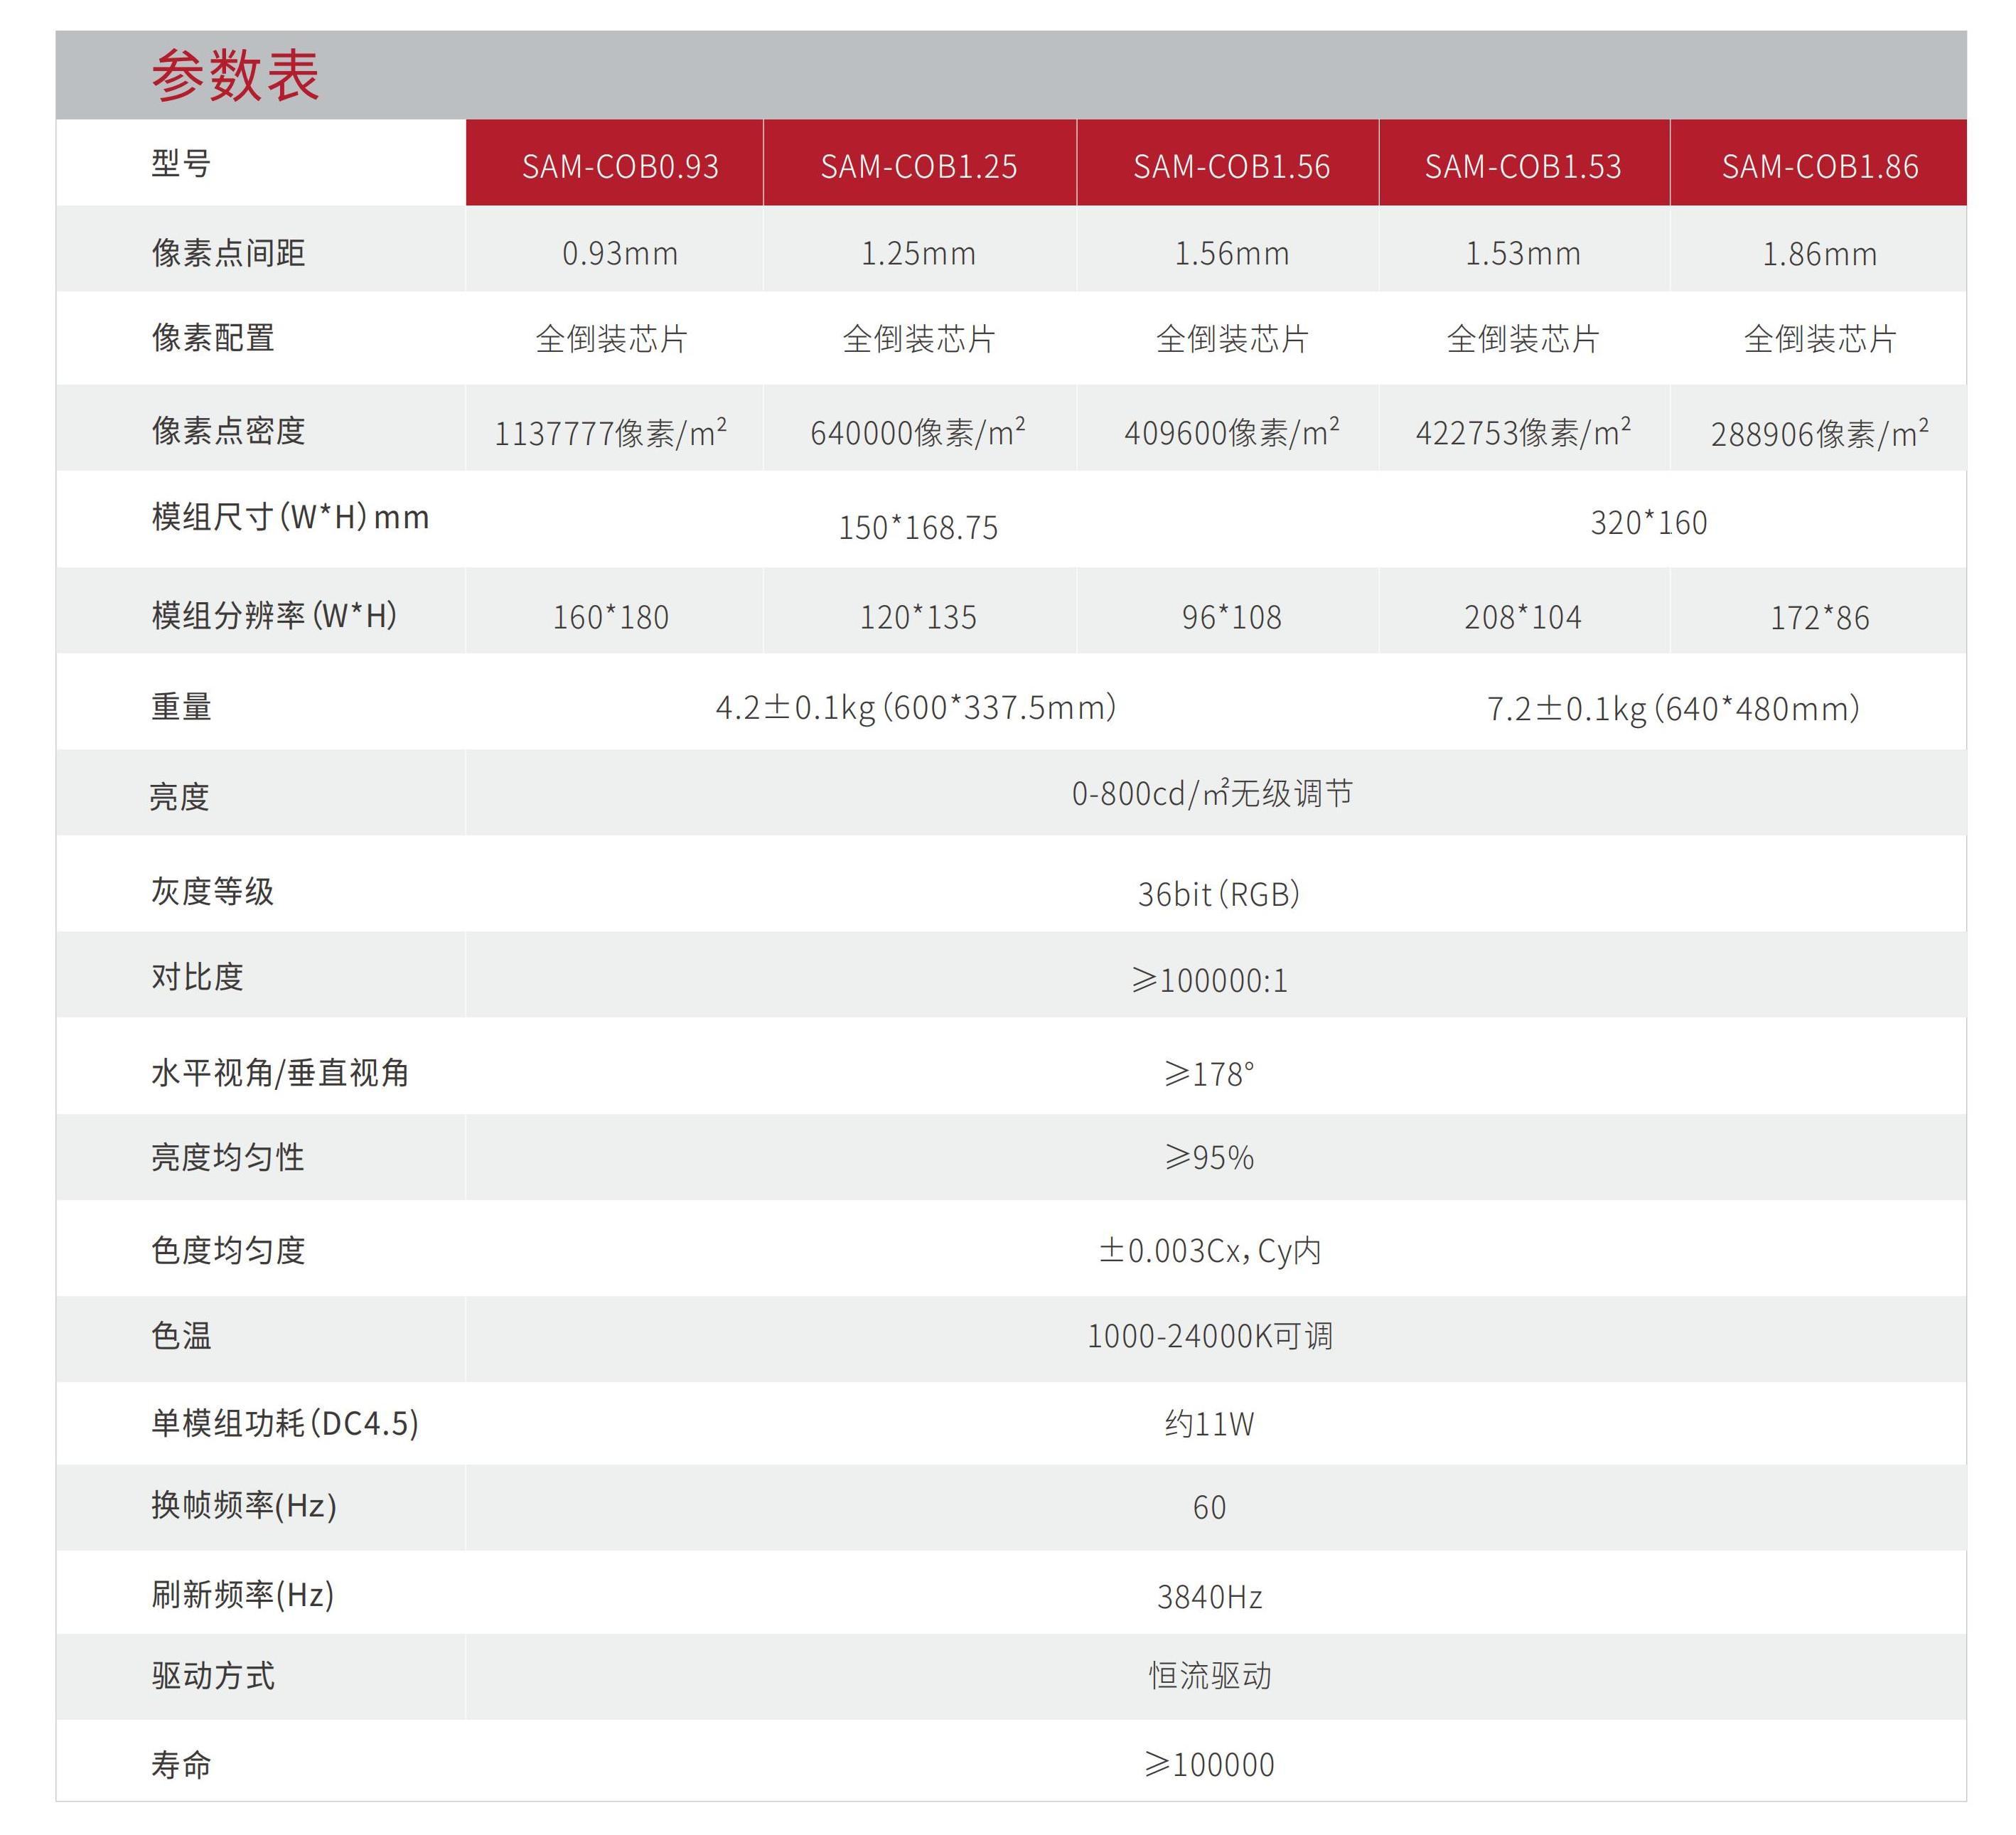Click the 7.2±0.1kg weight value

(x=1672, y=708)
